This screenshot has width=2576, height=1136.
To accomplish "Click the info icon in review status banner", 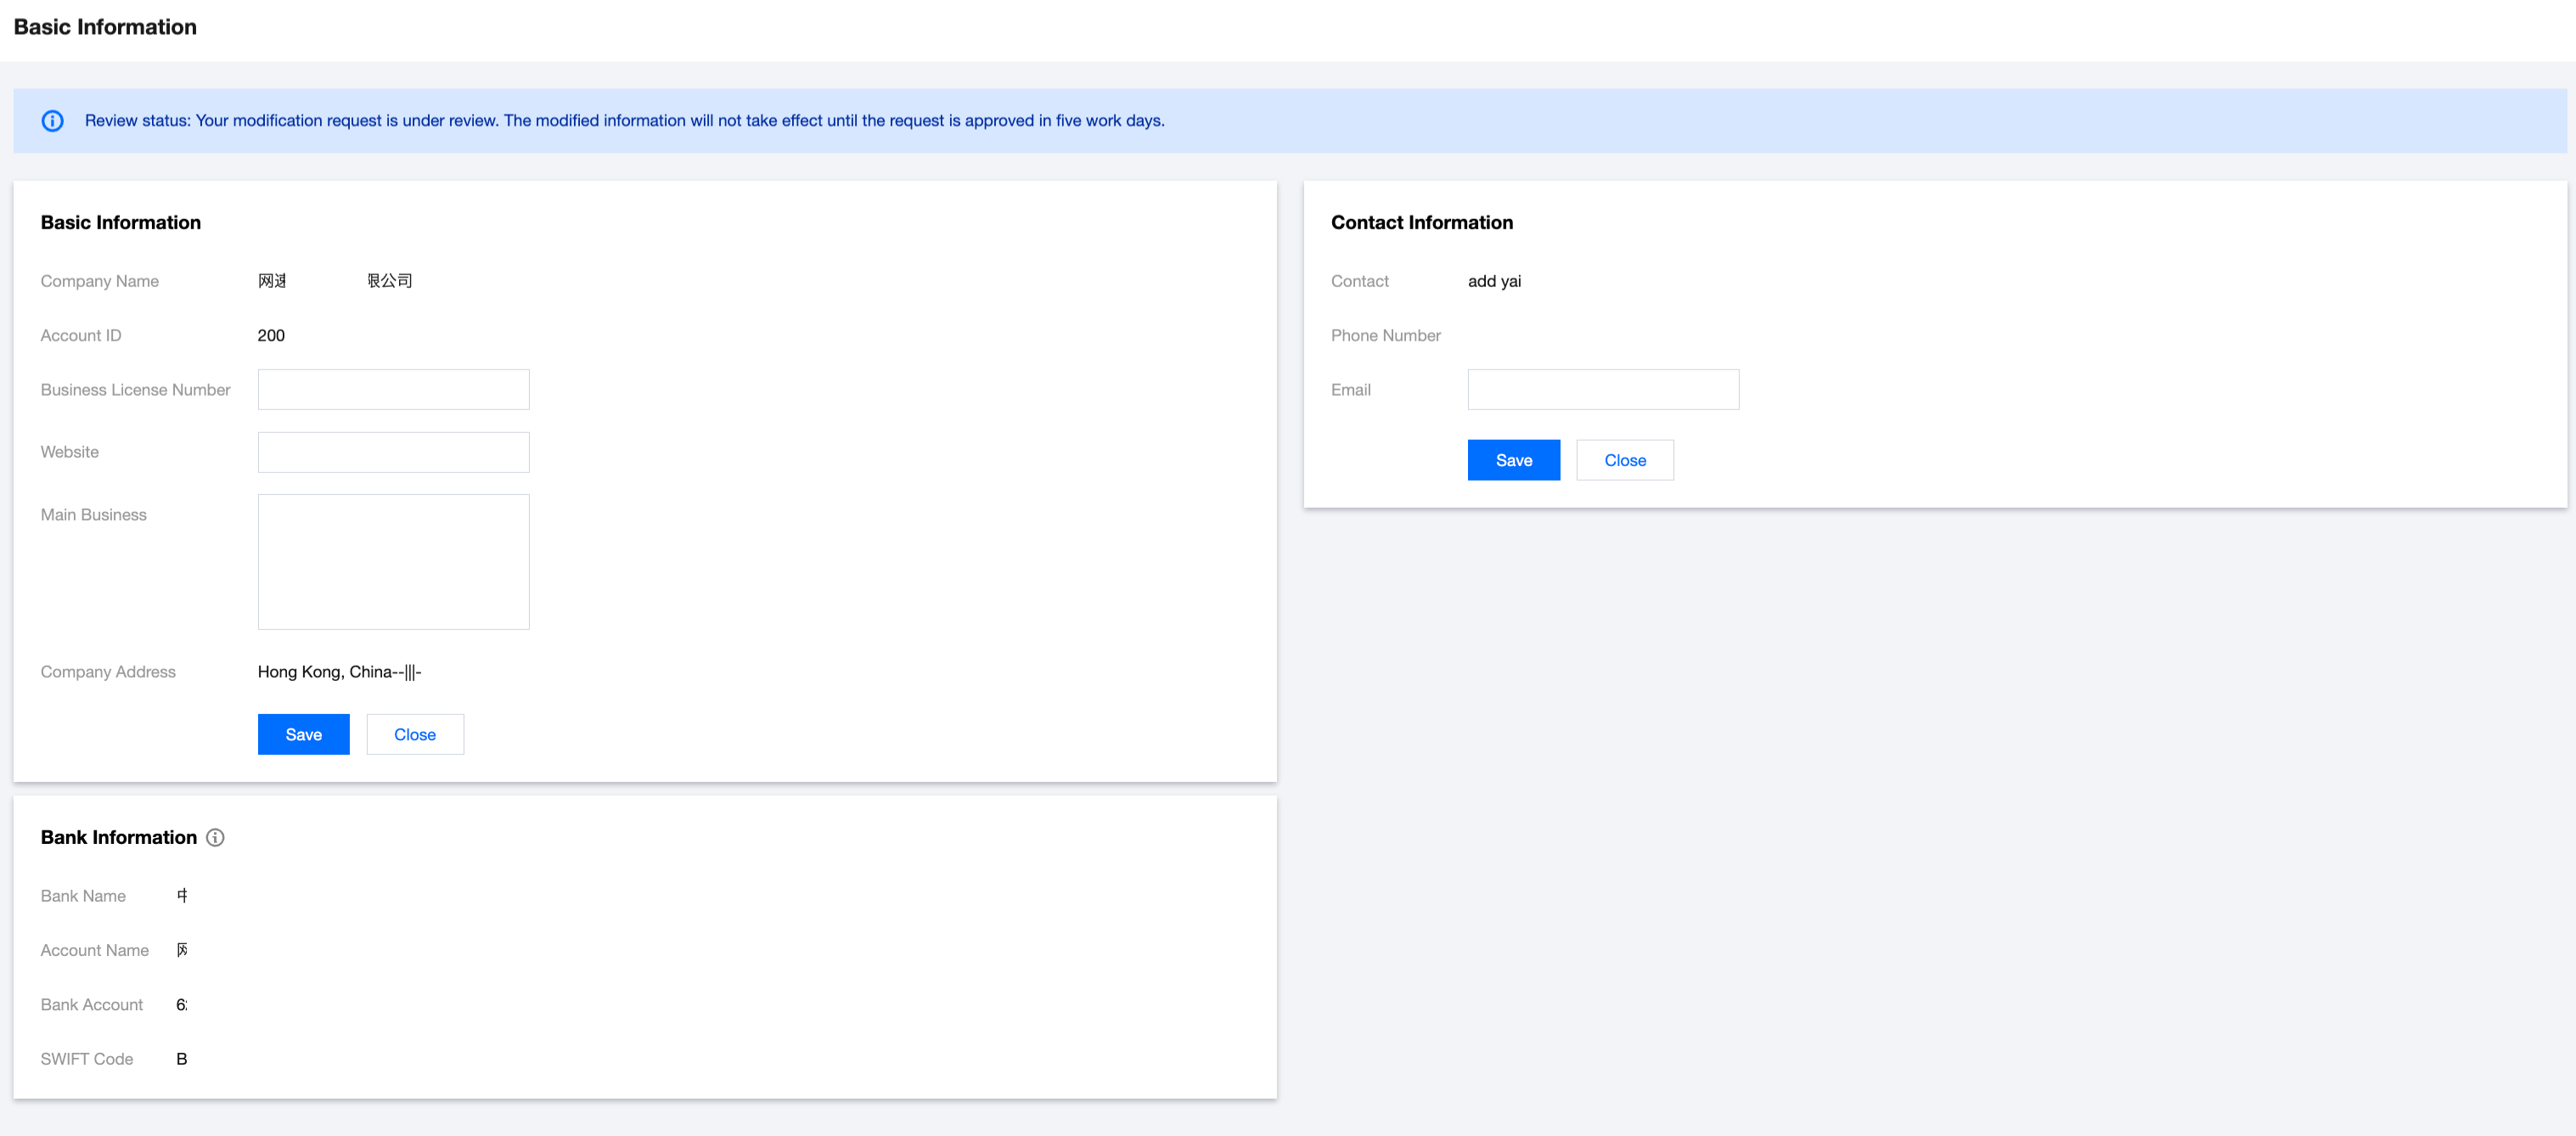I will pos(52,121).
